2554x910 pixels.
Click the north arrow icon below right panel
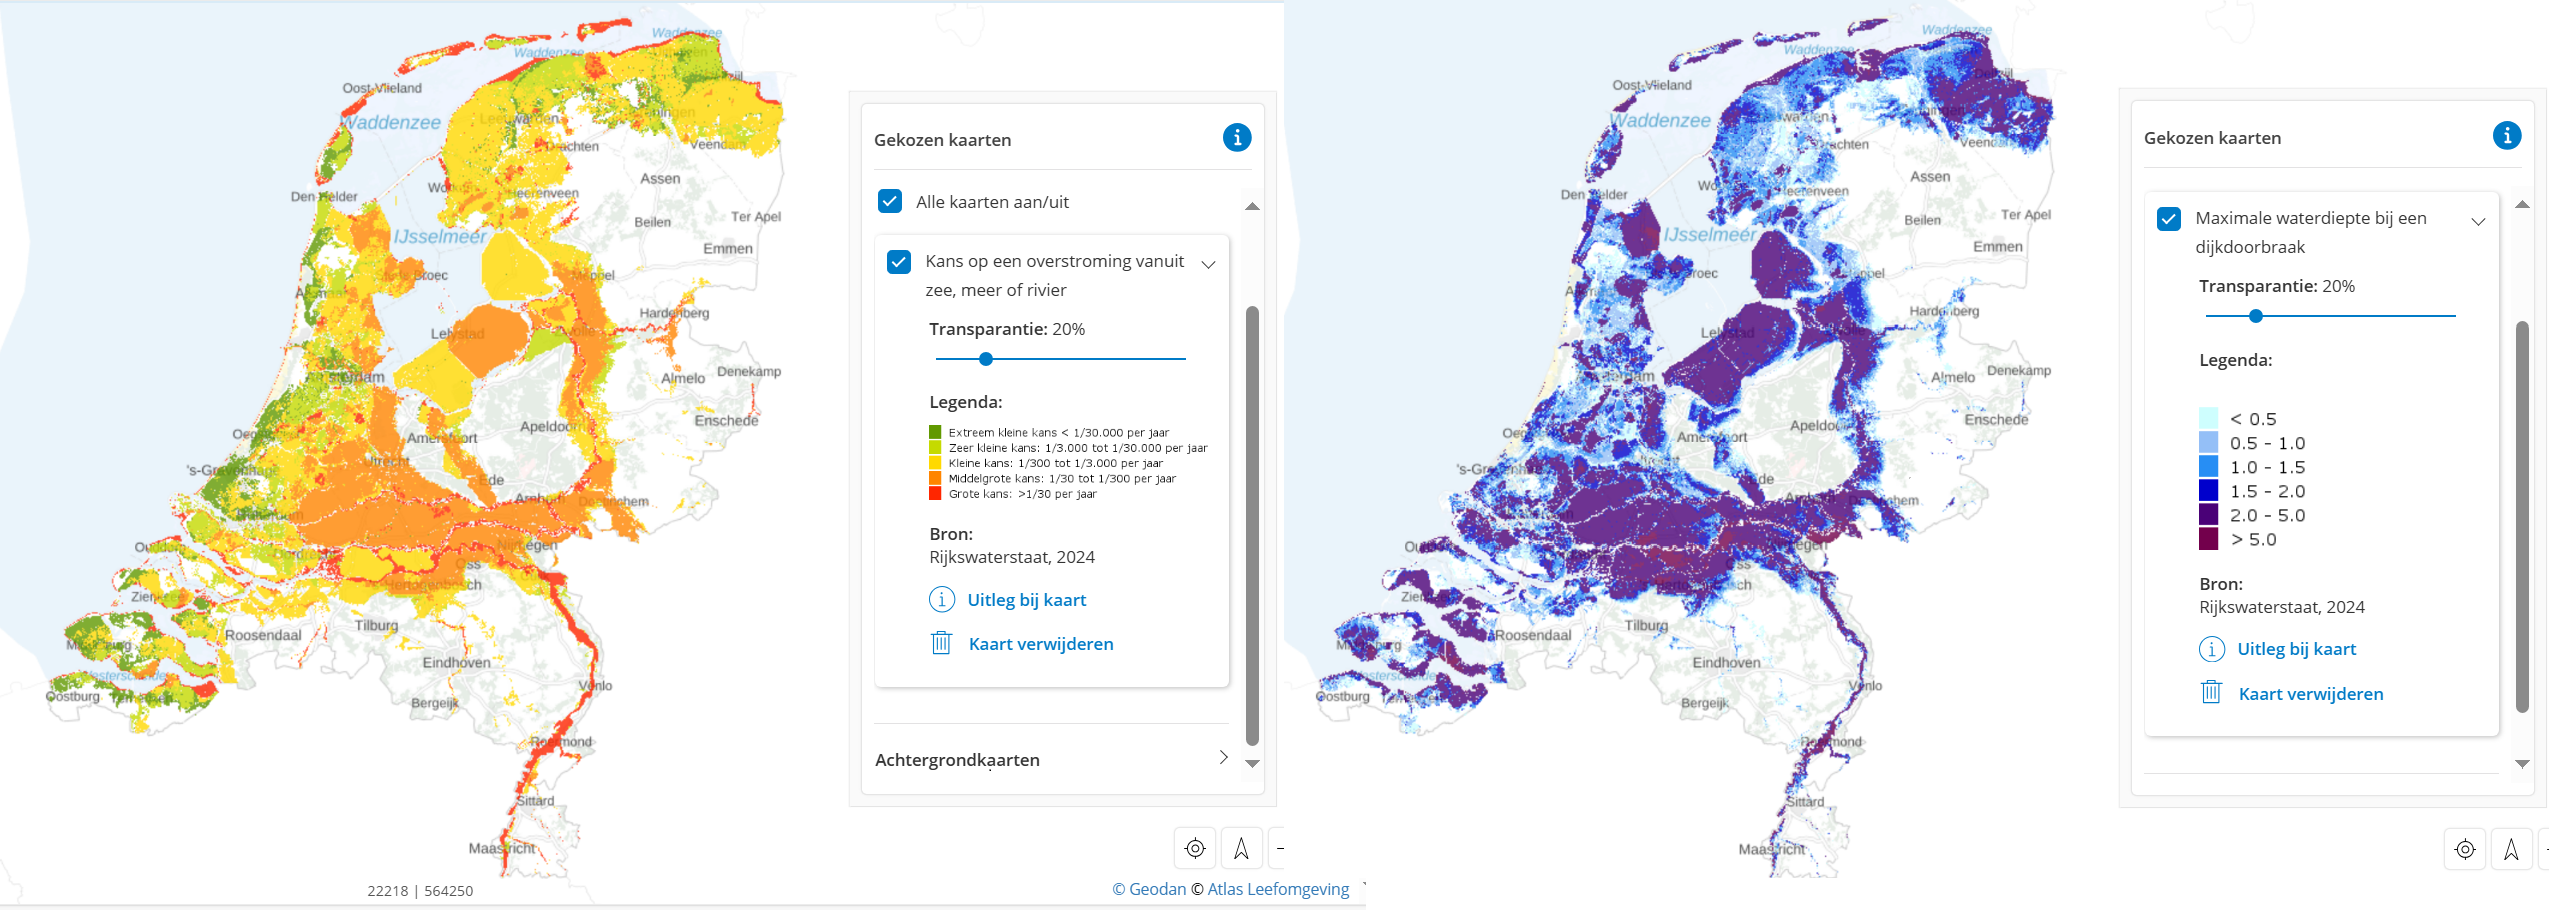click(x=2511, y=850)
